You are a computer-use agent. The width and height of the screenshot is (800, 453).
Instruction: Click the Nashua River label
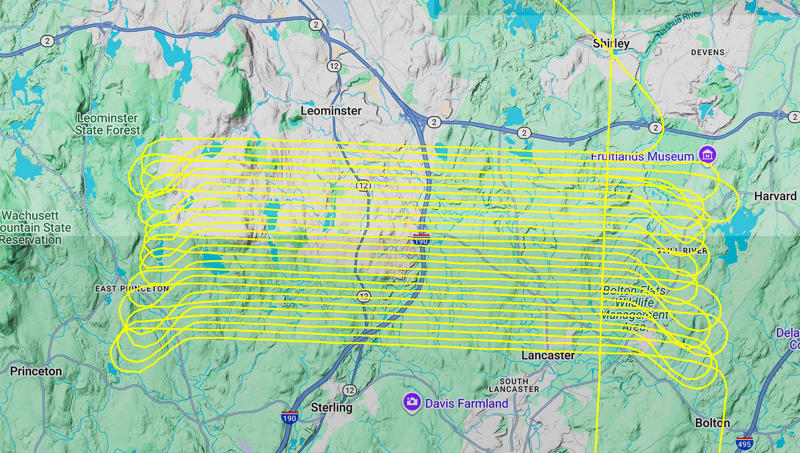tap(680, 24)
